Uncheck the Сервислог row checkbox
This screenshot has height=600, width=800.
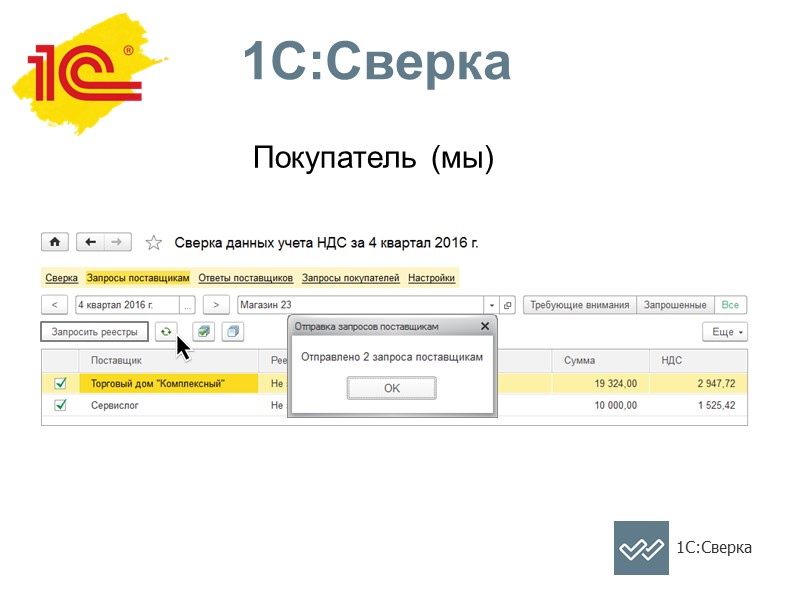coord(60,405)
